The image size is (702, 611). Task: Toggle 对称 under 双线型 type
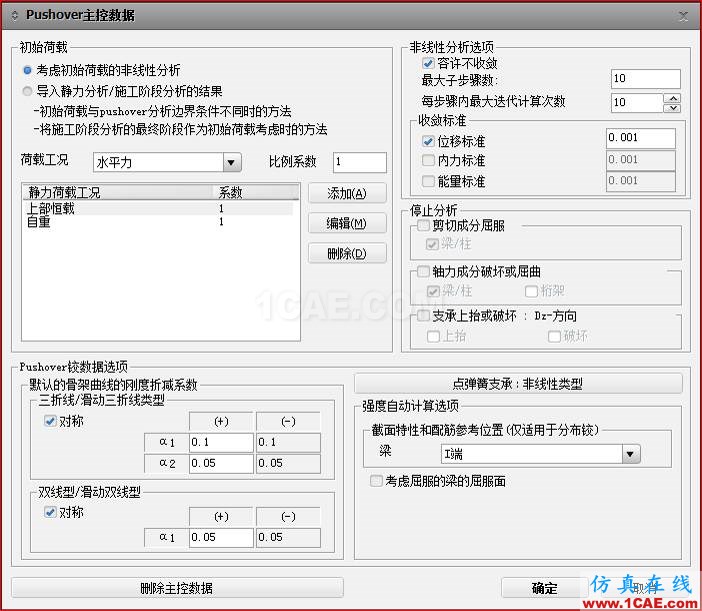(50, 512)
